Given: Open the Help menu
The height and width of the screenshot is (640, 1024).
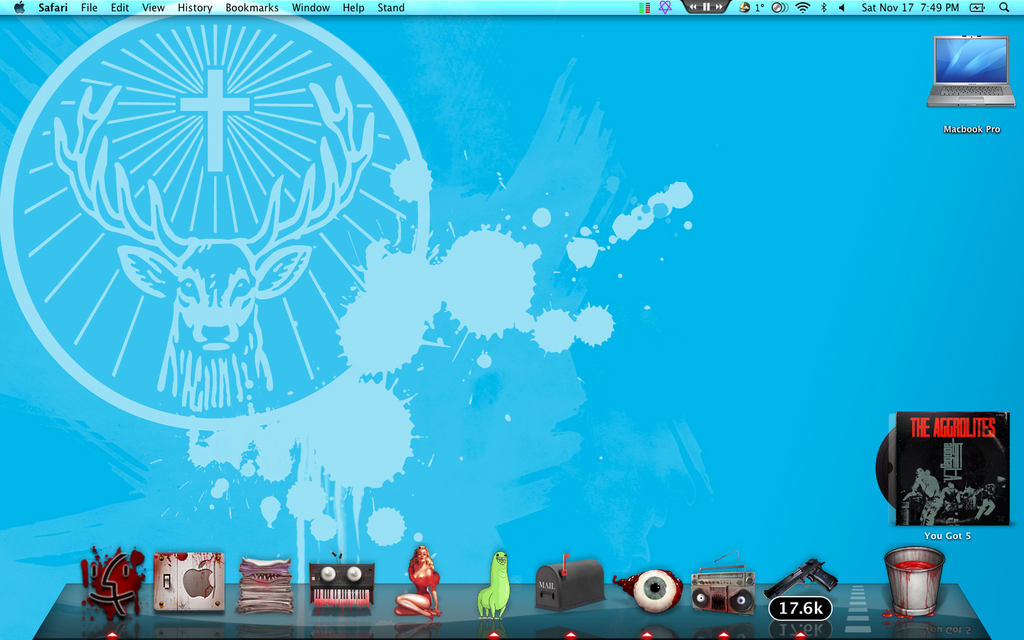Looking at the screenshot, I should pos(353,8).
